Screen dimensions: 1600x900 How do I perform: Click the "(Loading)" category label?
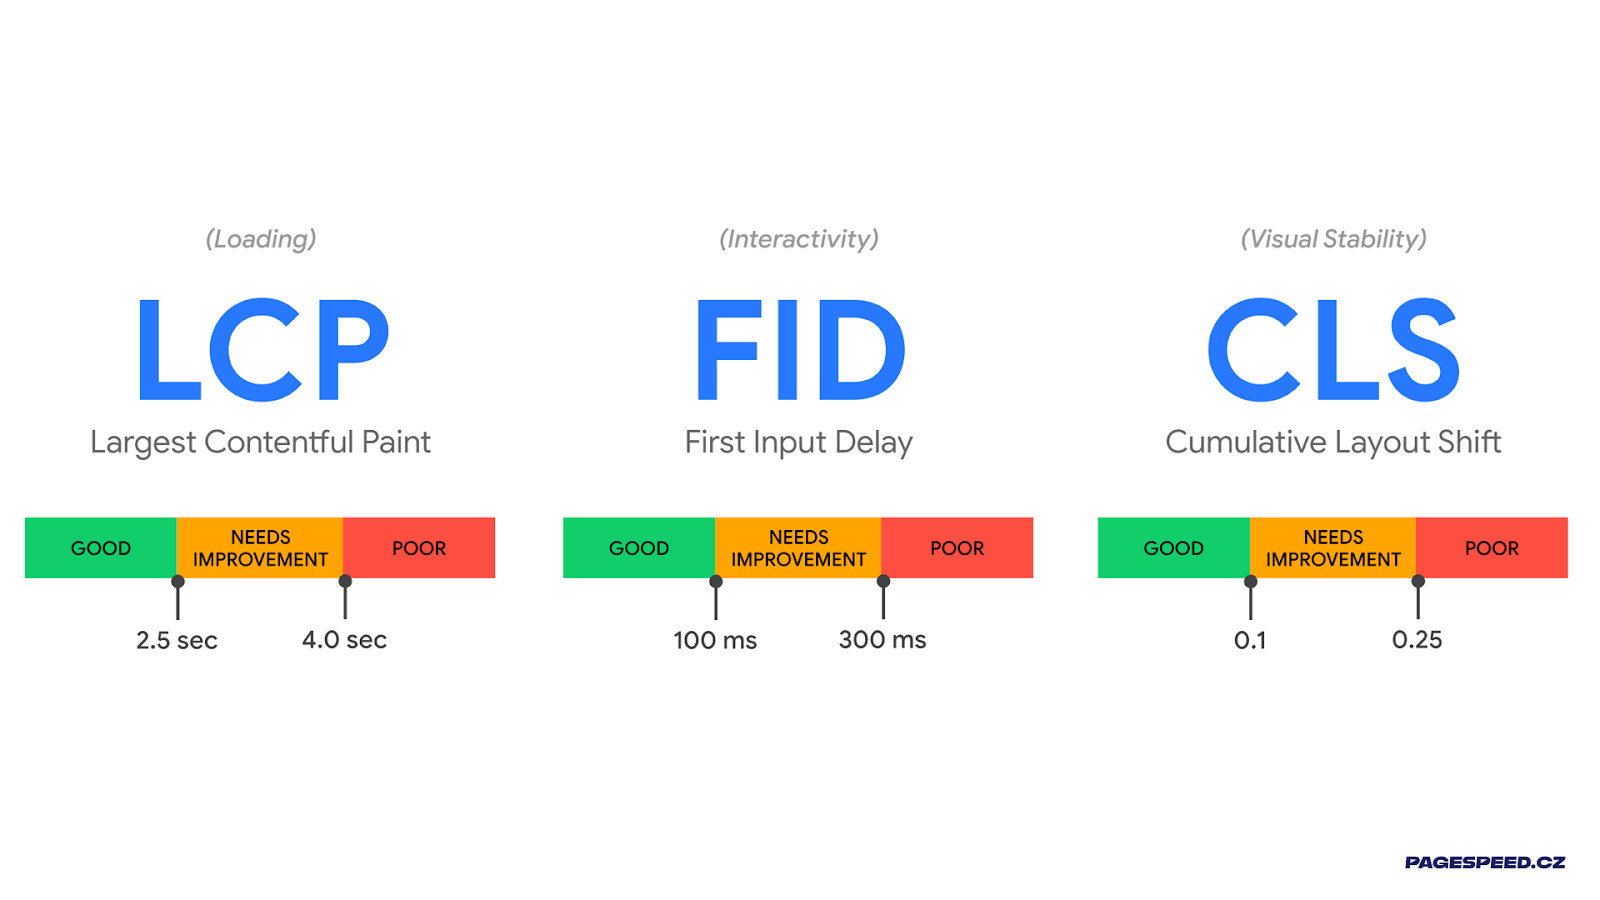click(x=261, y=239)
